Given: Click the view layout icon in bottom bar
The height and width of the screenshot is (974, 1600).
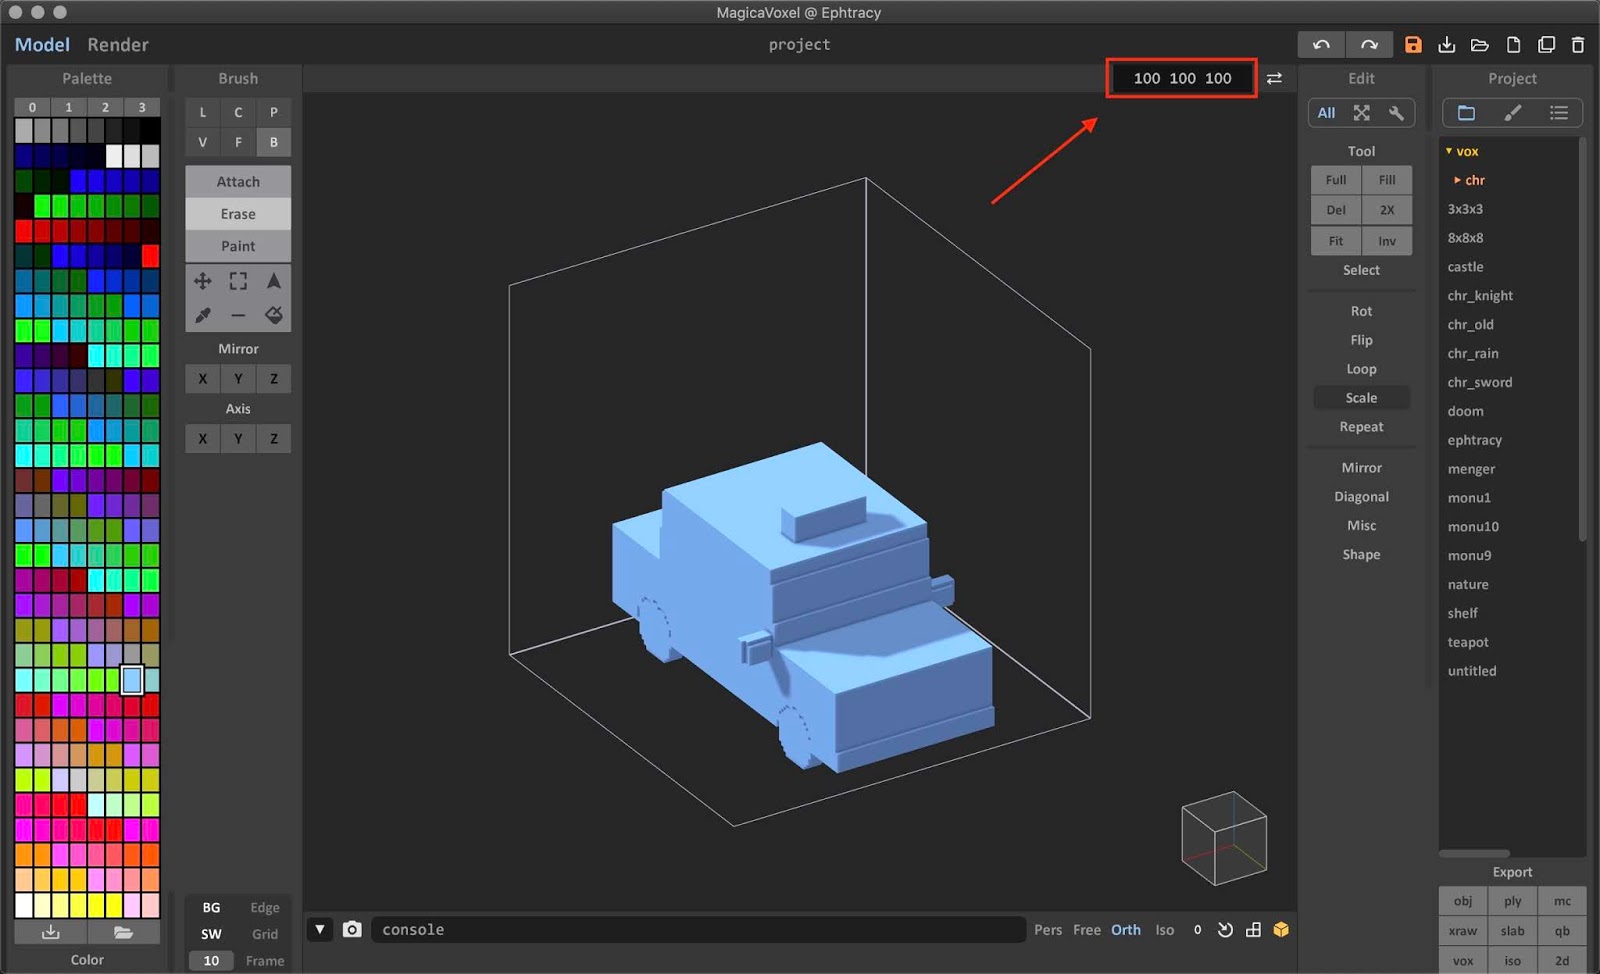Looking at the screenshot, I should 1253,930.
